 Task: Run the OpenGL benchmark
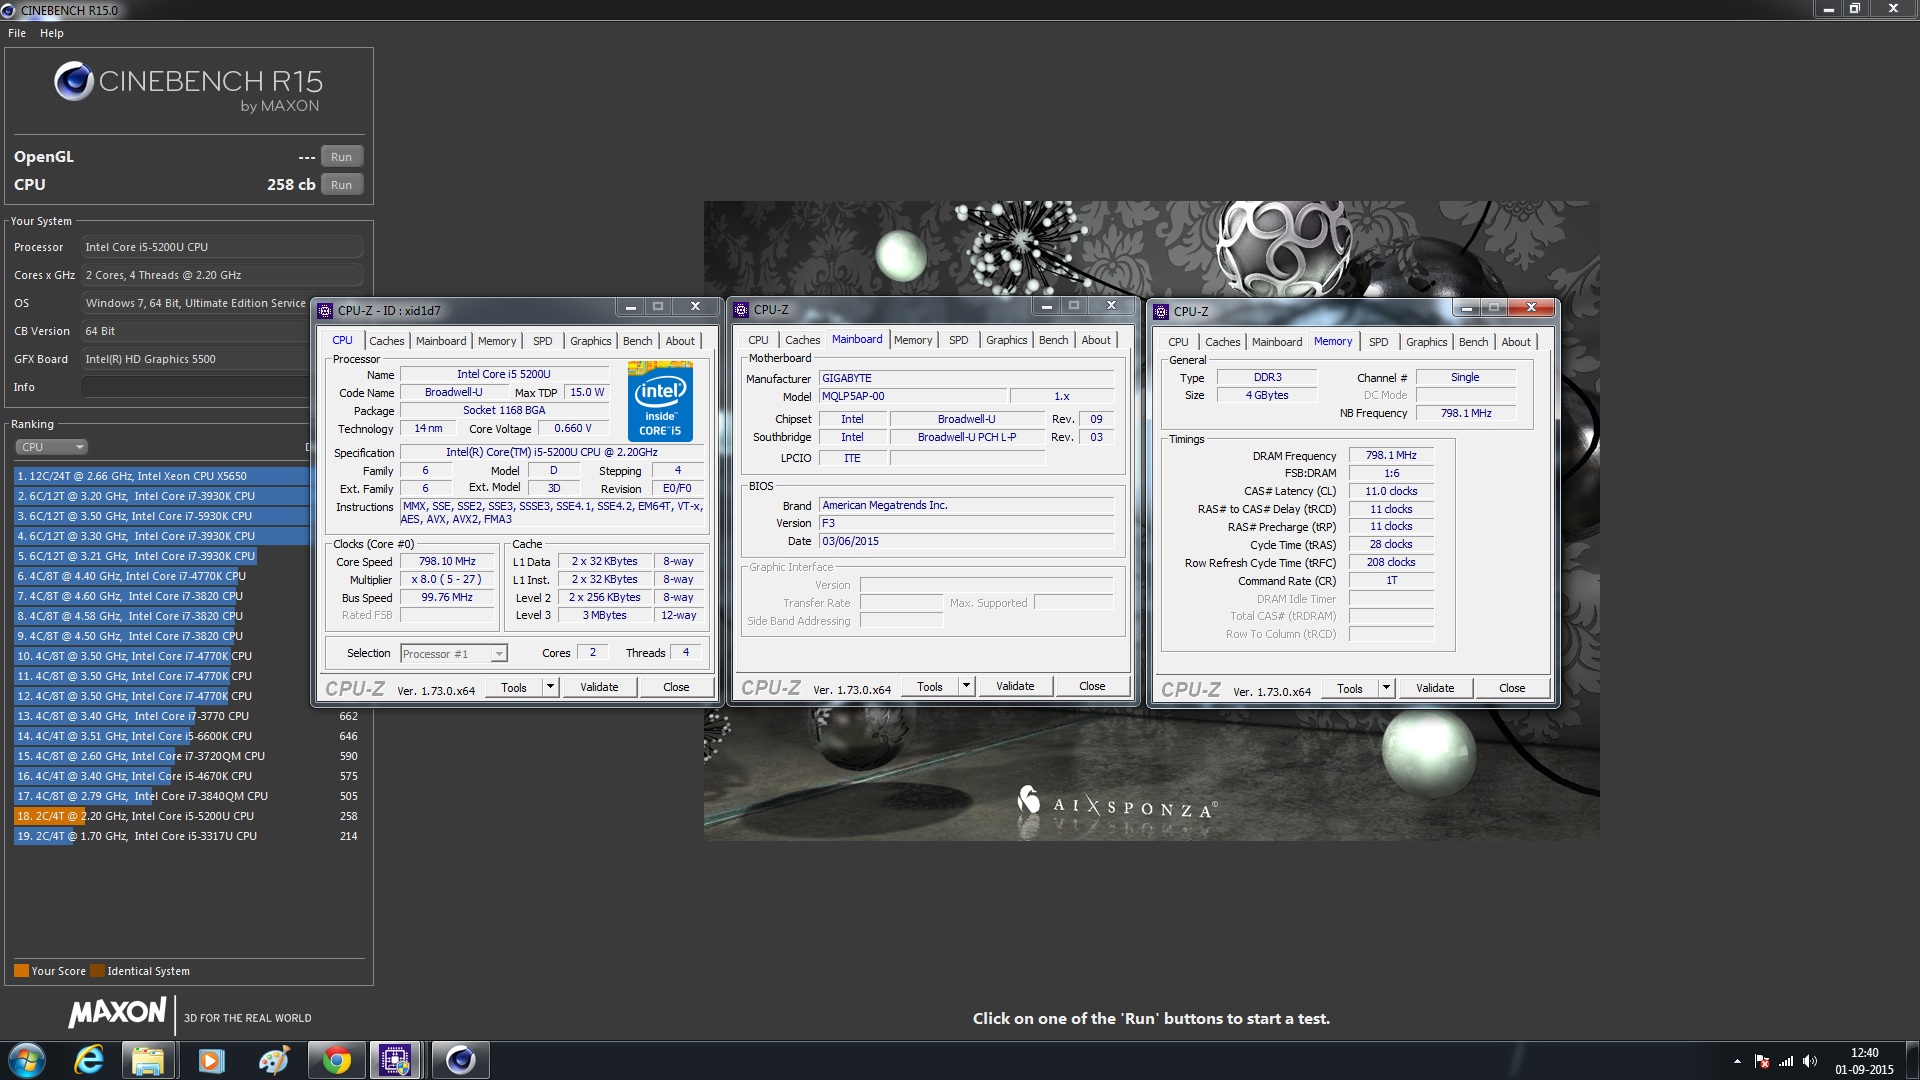341,157
